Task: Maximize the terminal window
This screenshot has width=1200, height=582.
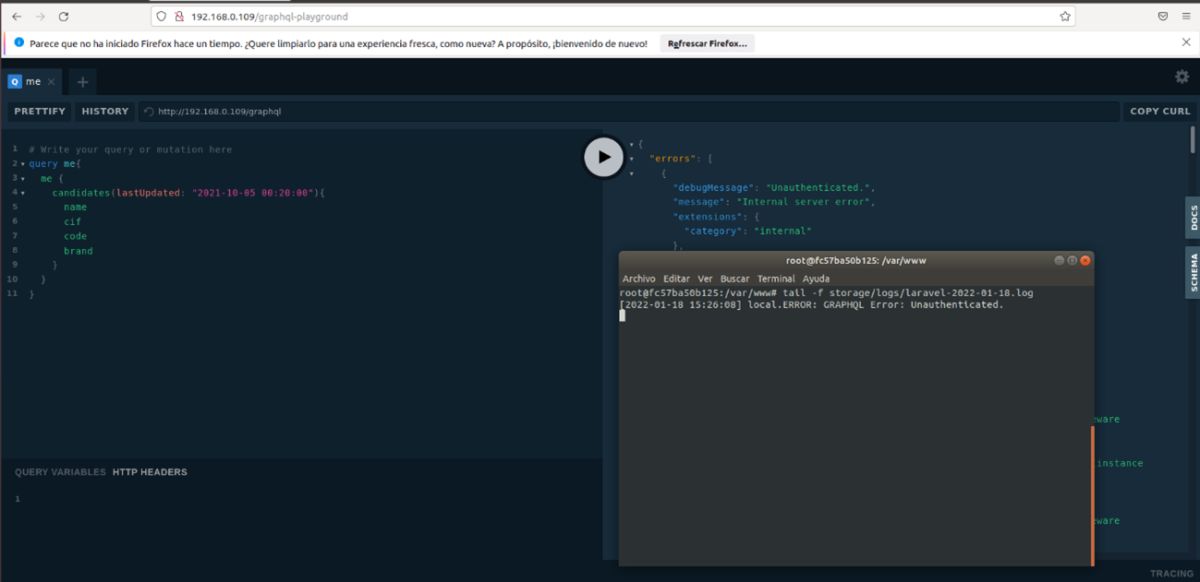Action: click(1072, 260)
